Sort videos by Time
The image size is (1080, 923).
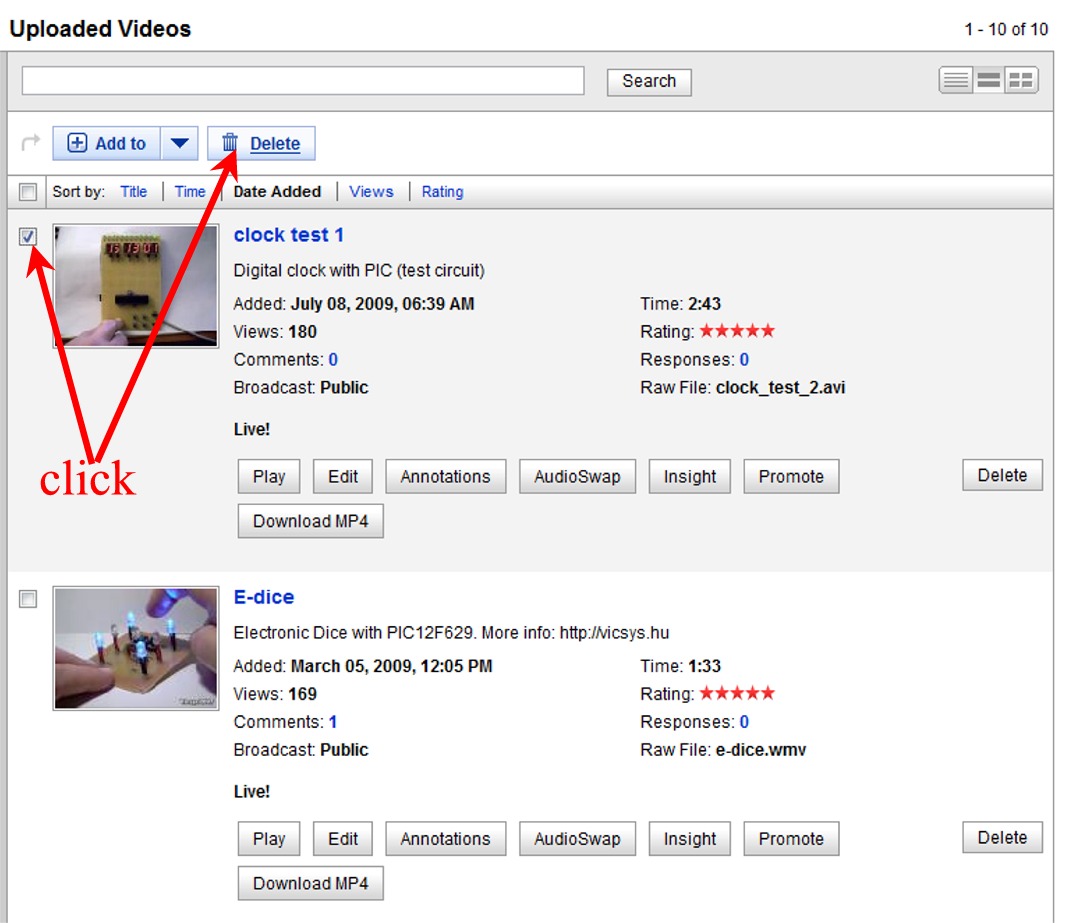click(190, 191)
